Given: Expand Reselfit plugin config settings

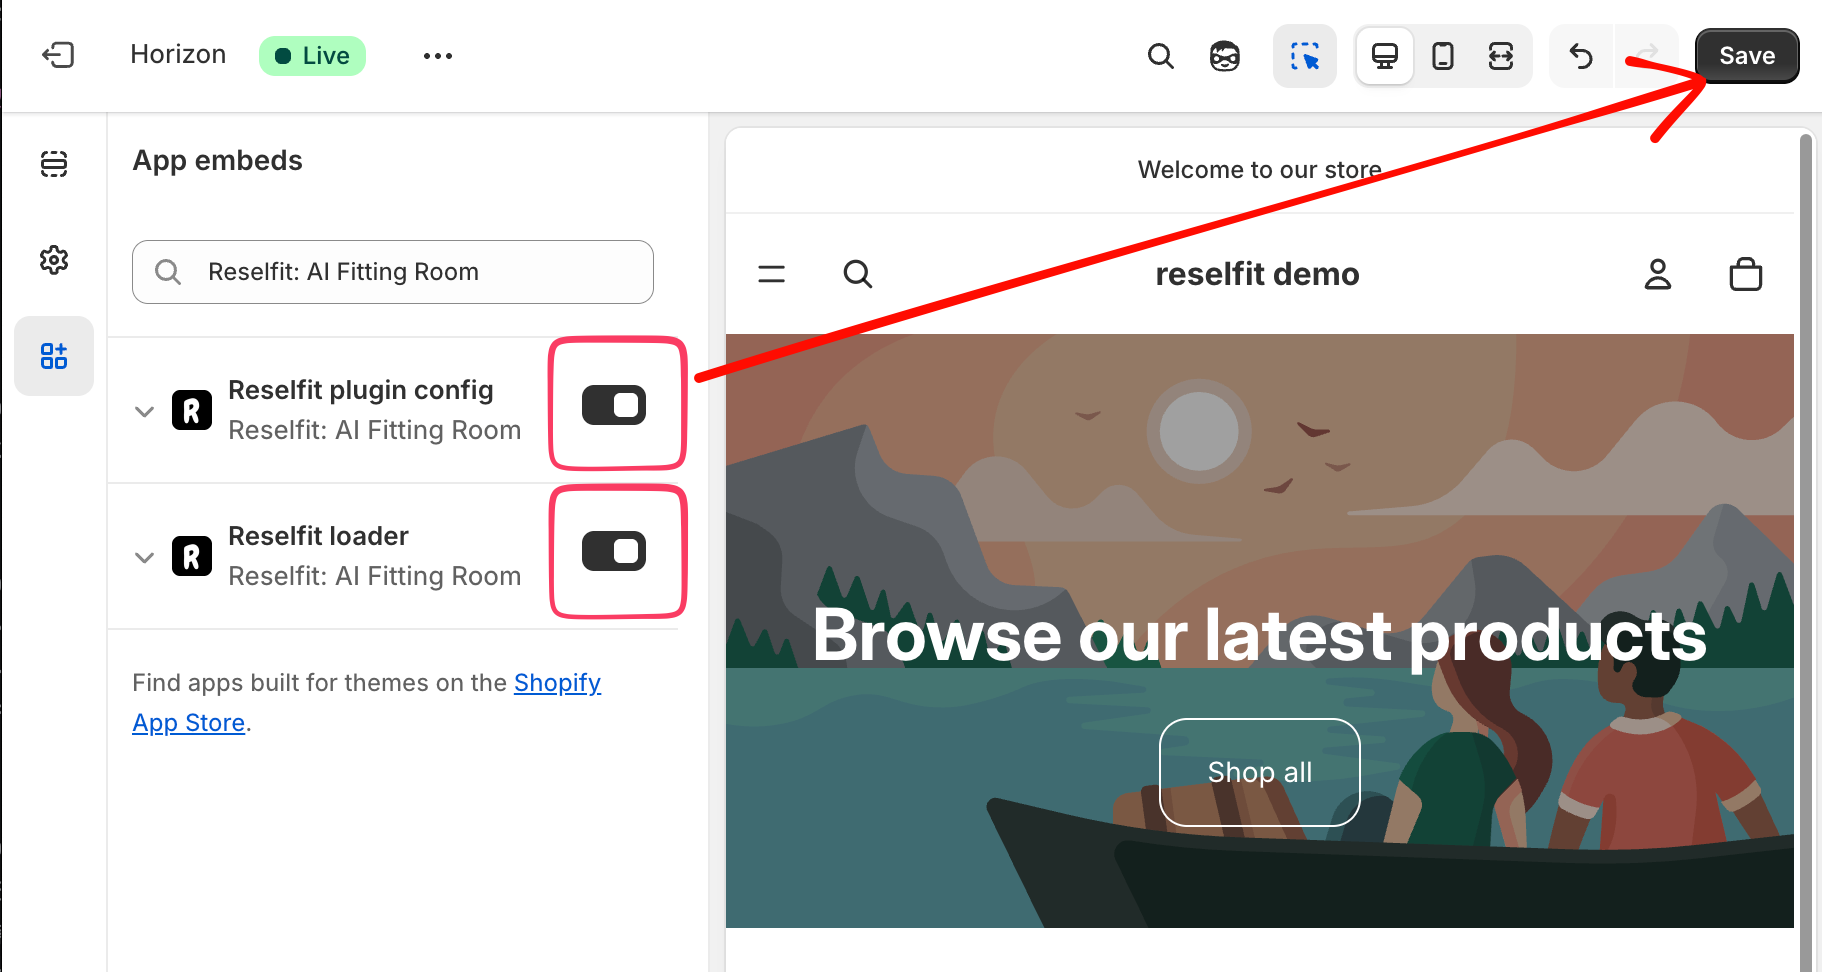Looking at the screenshot, I should (145, 411).
